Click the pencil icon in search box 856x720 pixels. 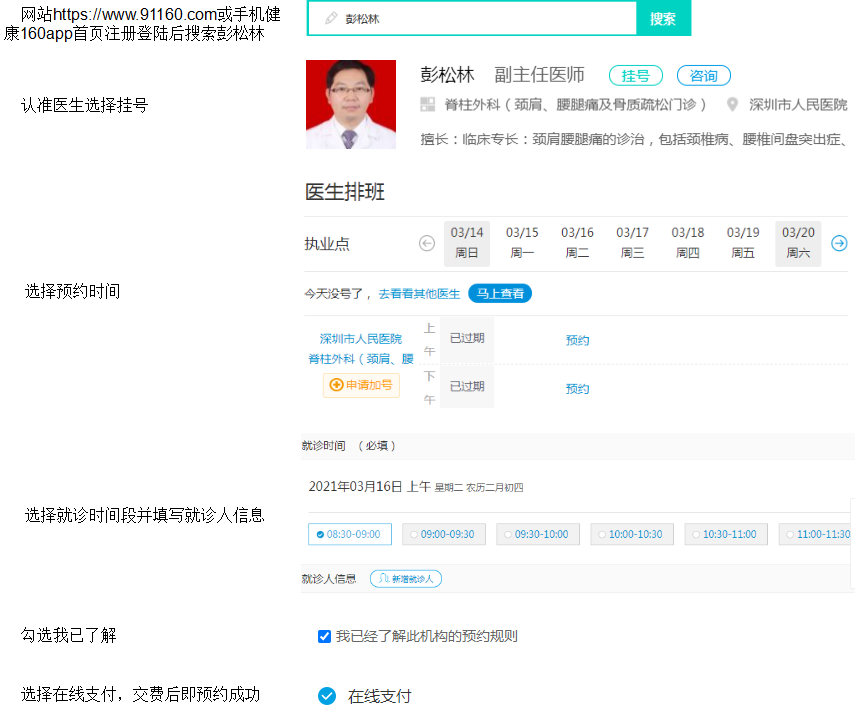[x=331, y=19]
